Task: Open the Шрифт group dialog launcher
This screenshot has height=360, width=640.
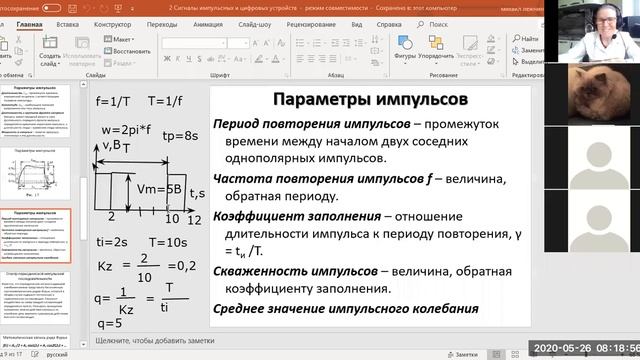Action: pyautogui.click(x=286, y=76)
